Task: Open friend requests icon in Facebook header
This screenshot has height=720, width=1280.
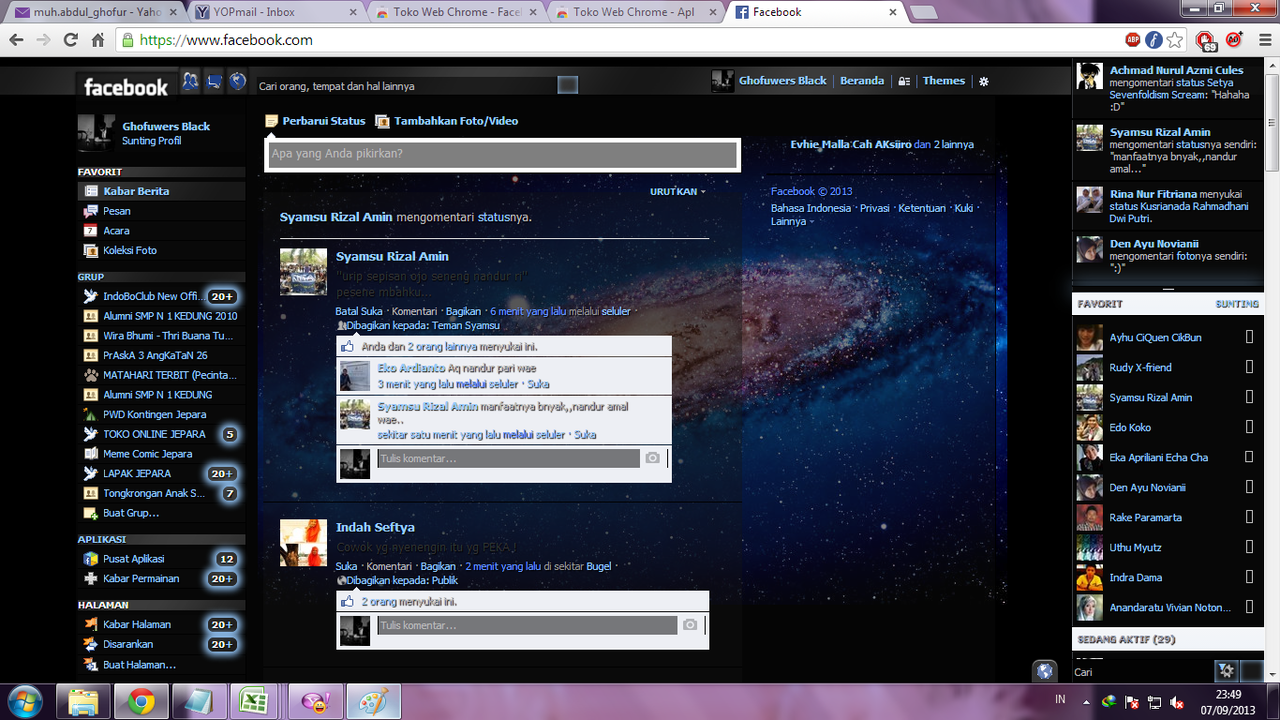Action: (190, 82)
